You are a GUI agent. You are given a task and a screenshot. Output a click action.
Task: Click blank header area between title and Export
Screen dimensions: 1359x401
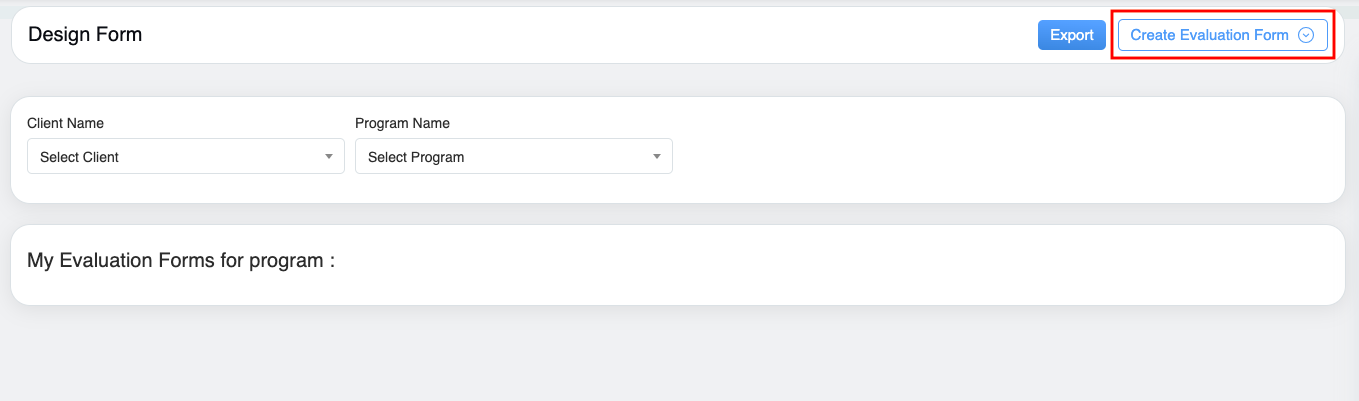coord(600,35)
